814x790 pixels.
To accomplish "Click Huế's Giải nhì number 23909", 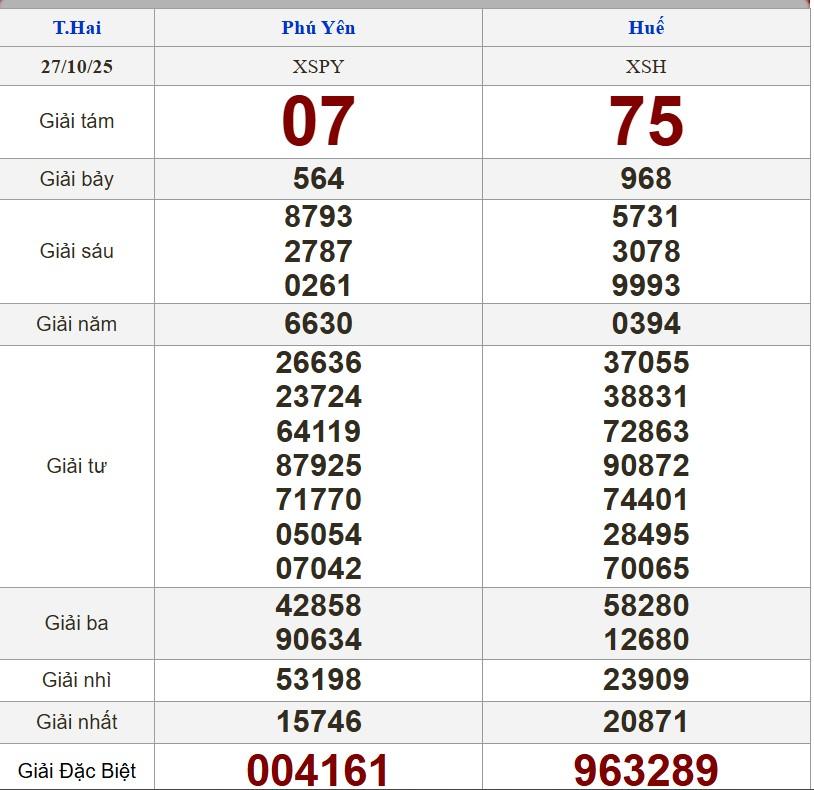I will click(x=646, y=680).
